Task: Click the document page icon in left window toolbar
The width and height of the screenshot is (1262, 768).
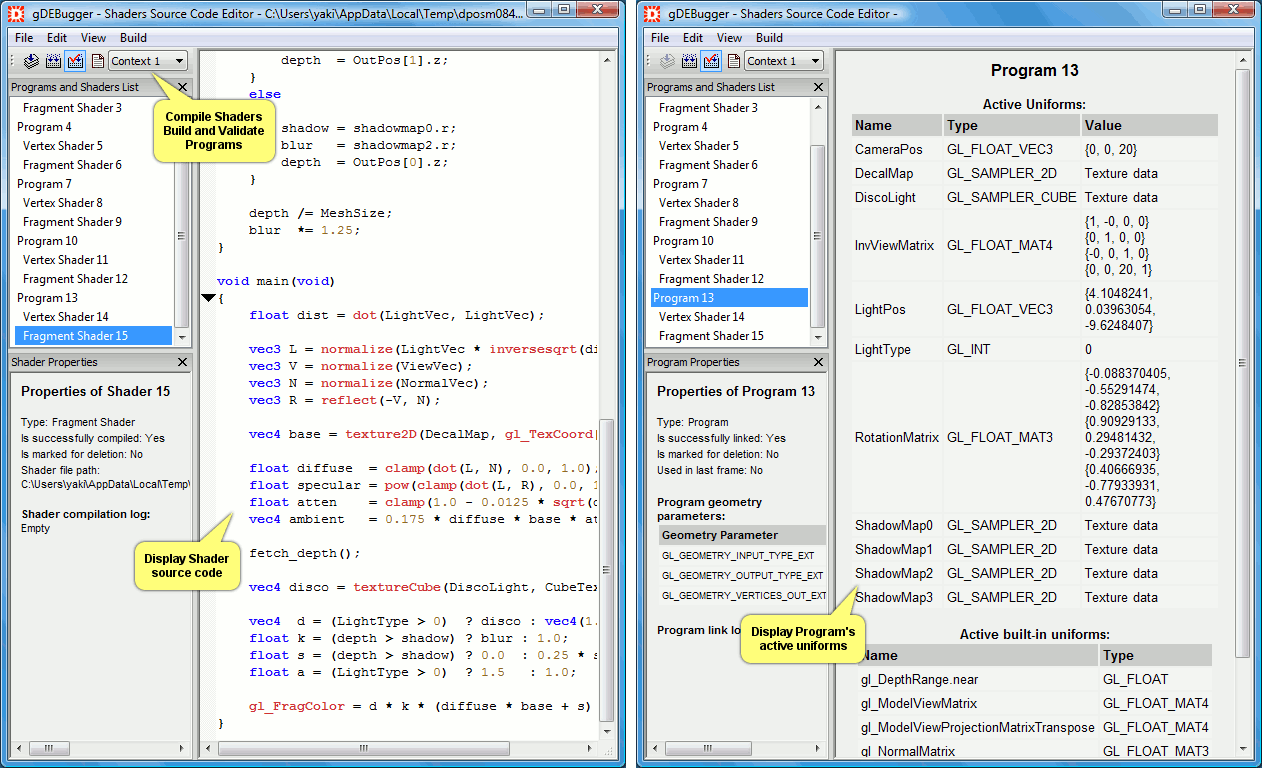Action: (x=97, y=61)
